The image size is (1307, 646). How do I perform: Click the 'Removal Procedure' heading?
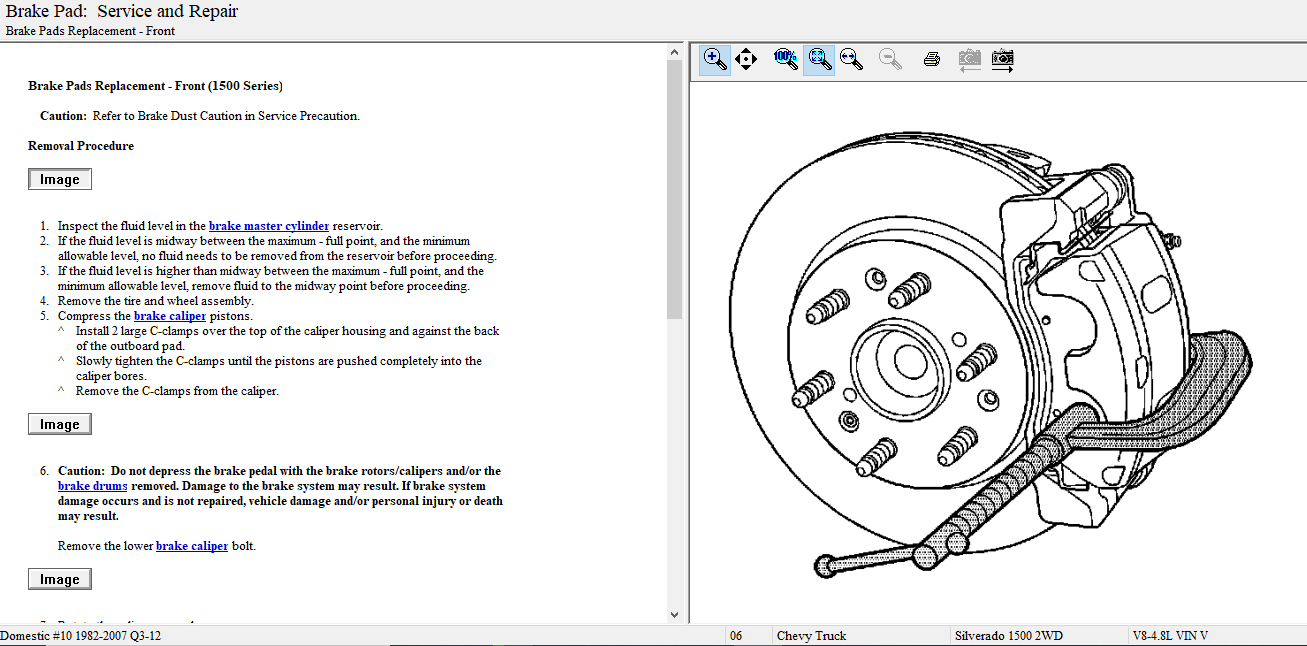coord(81,146)
